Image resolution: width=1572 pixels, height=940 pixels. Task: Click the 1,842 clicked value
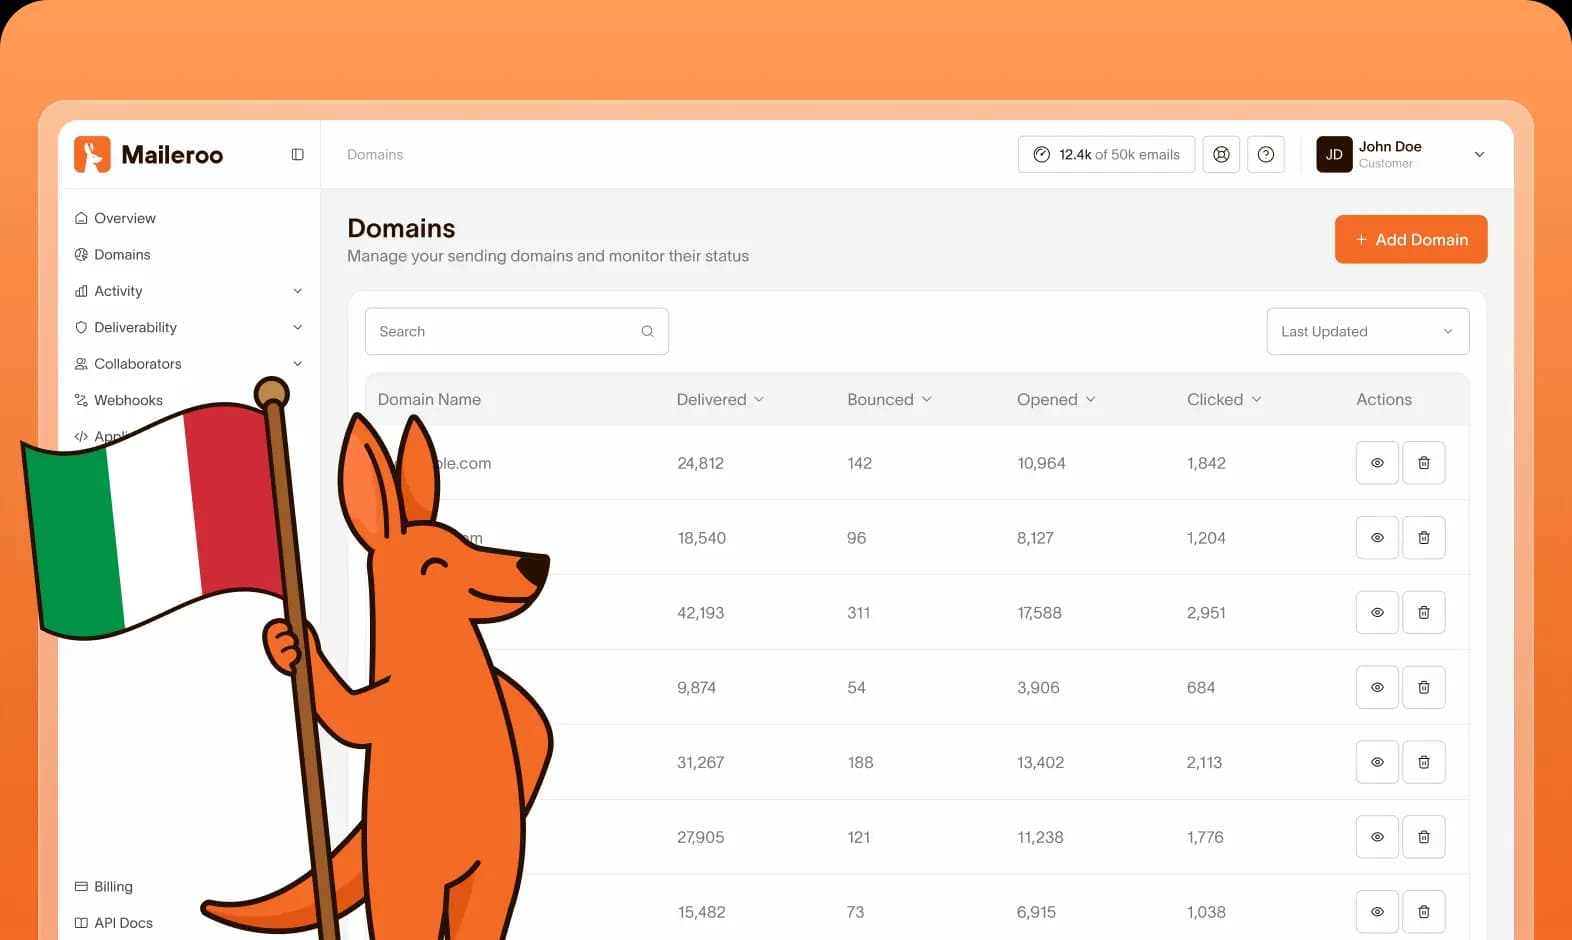point(1206,464)
